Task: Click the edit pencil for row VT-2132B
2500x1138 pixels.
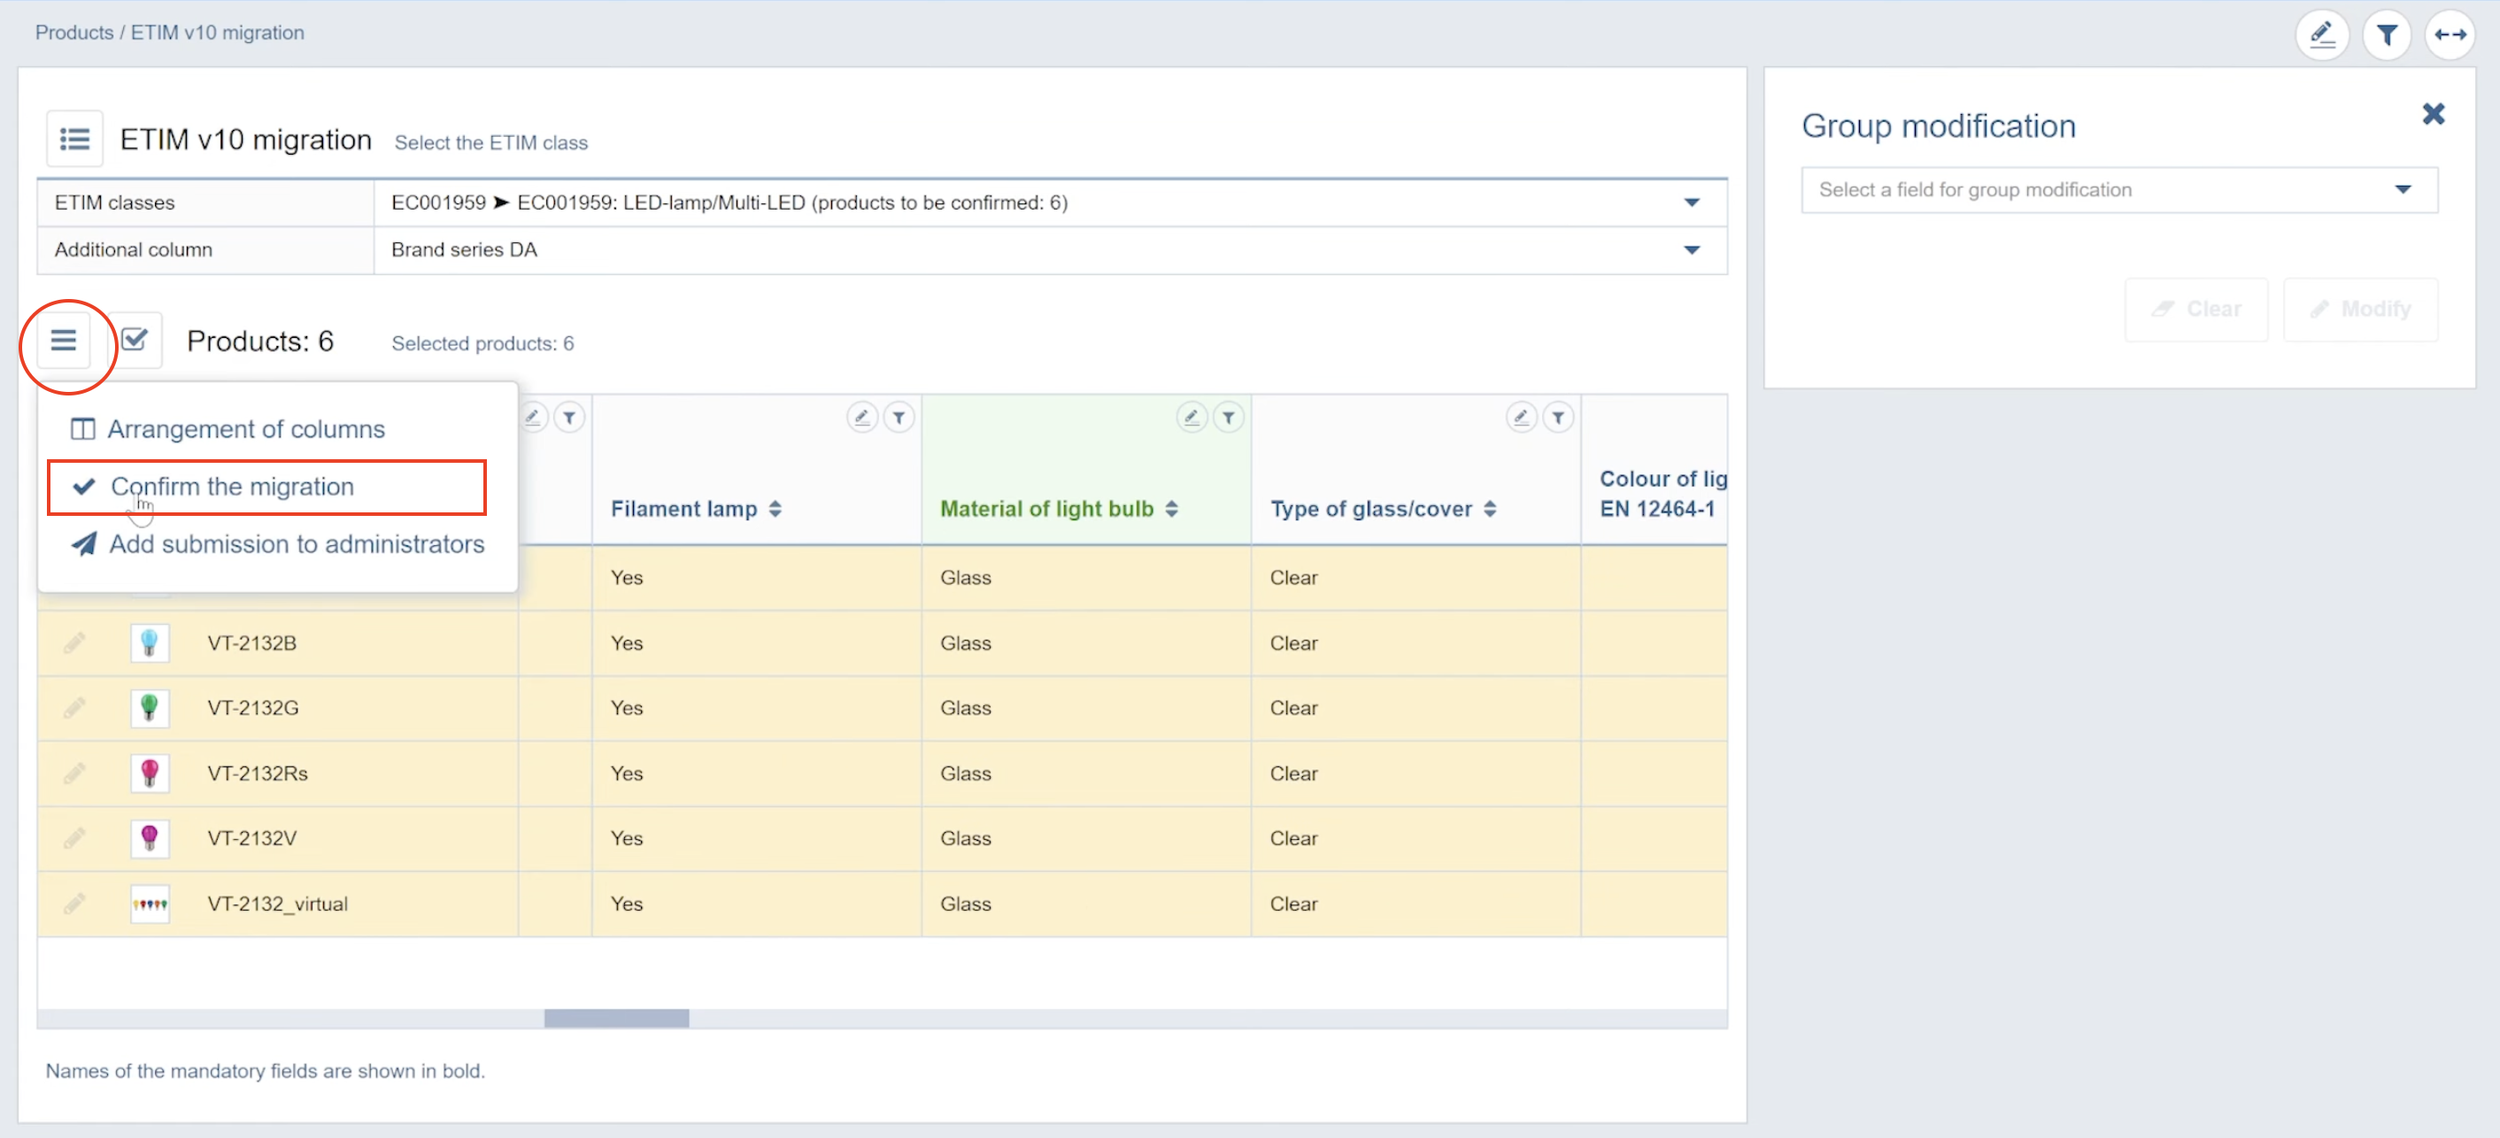Action: pyautogui.click(x=75, y=643)
